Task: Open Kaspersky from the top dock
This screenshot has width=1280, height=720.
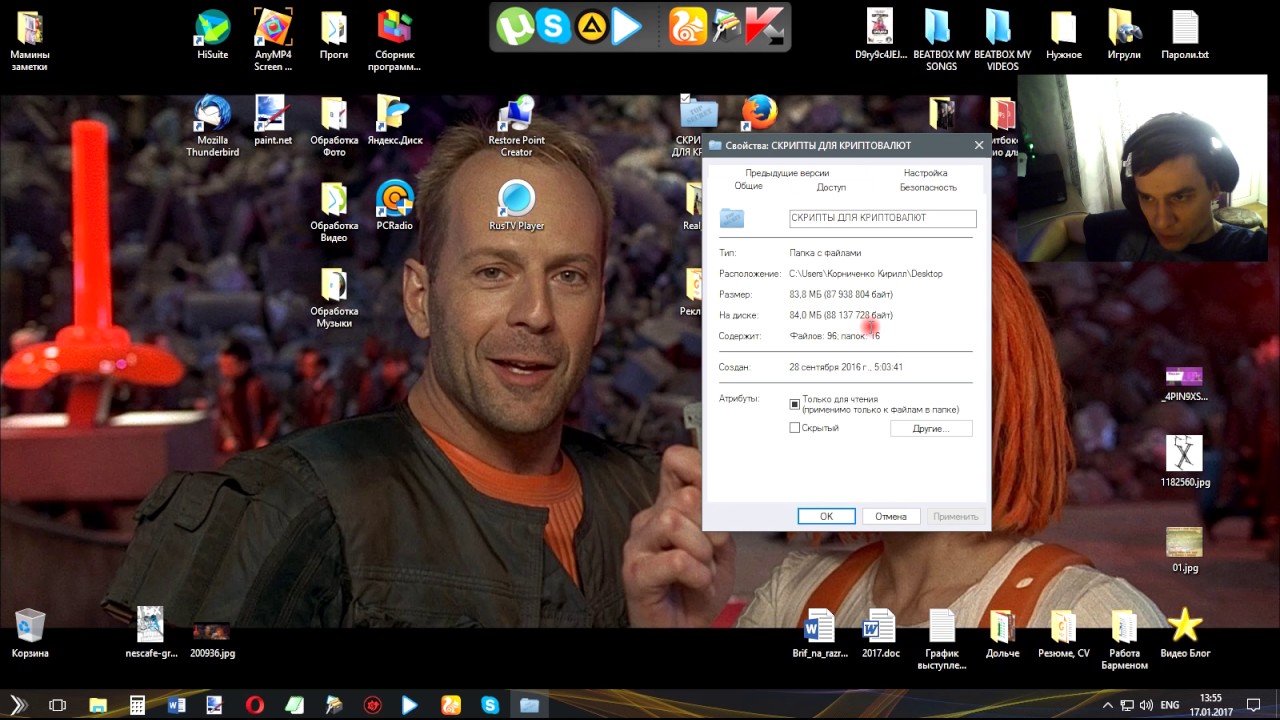Action: click(x=764, y=27)
